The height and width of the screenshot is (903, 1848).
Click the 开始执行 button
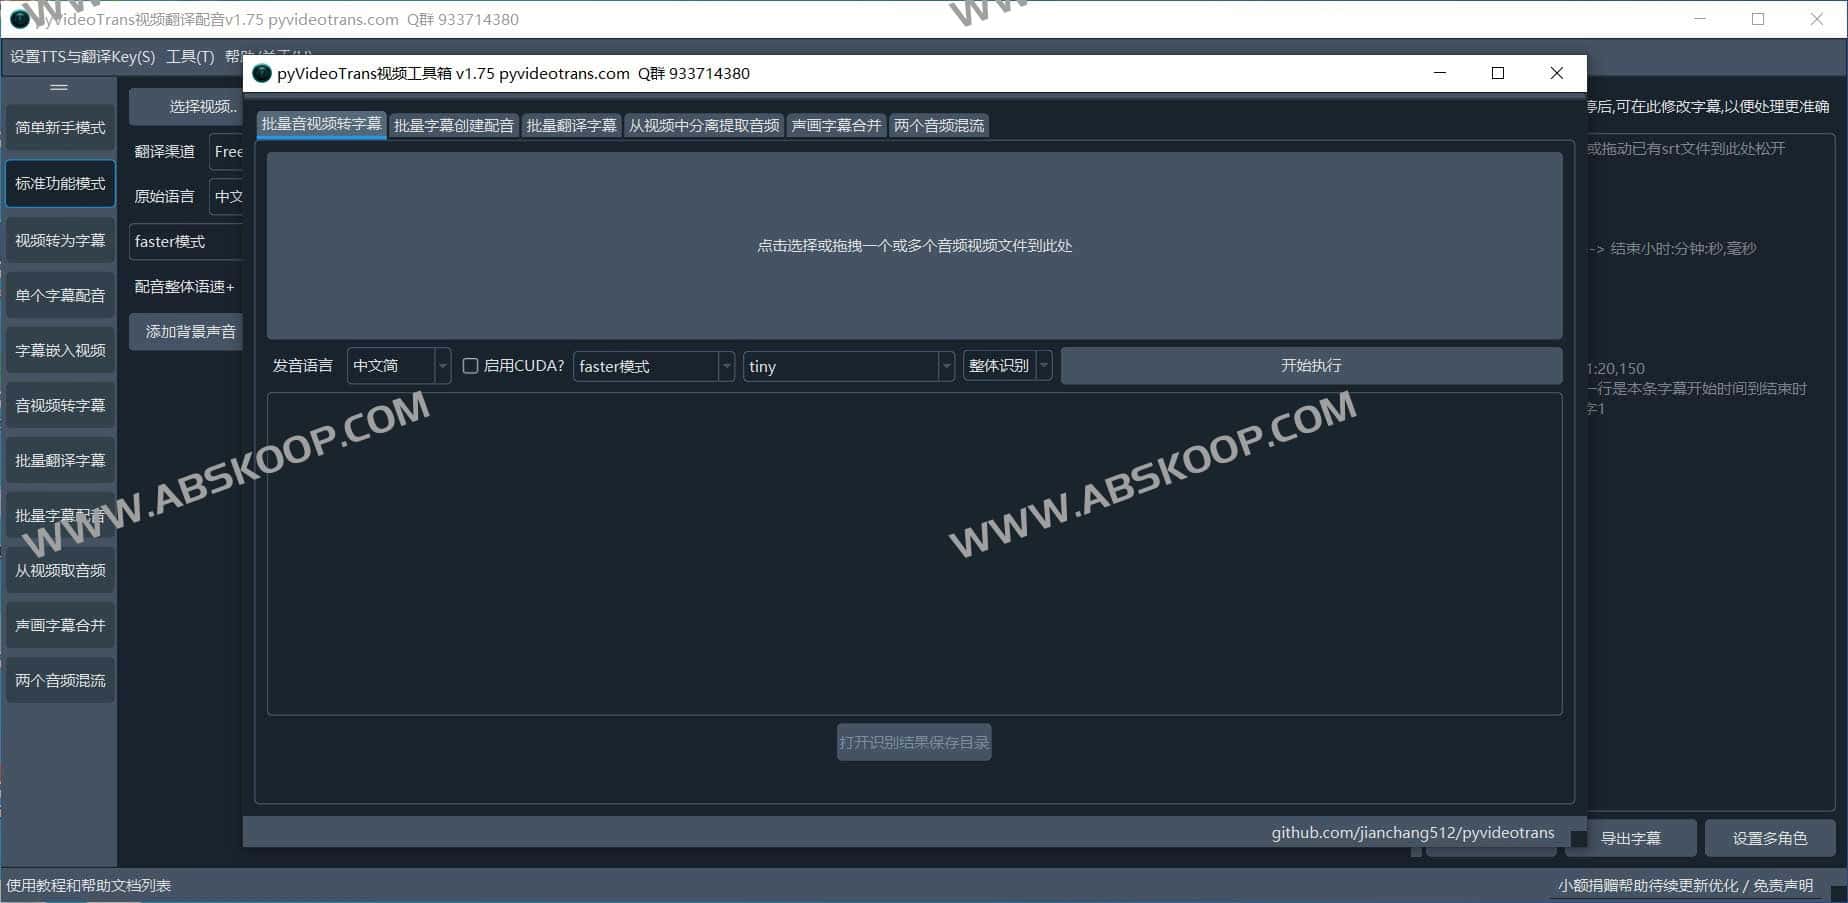point(1310,366)
